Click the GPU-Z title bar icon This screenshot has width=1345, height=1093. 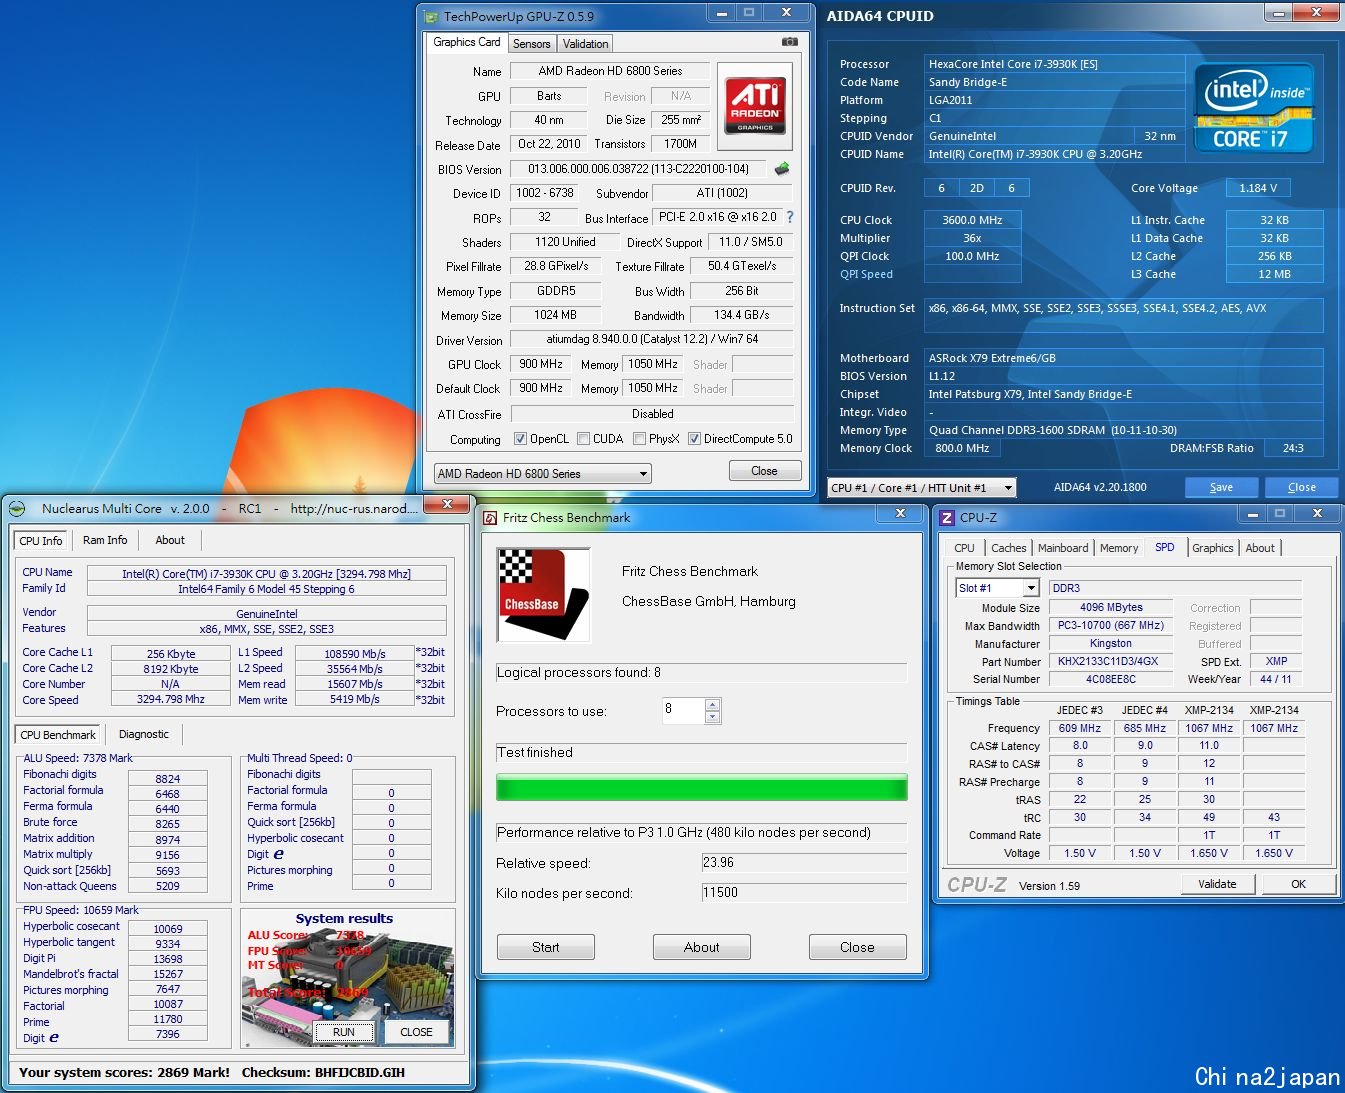point(431,16)
